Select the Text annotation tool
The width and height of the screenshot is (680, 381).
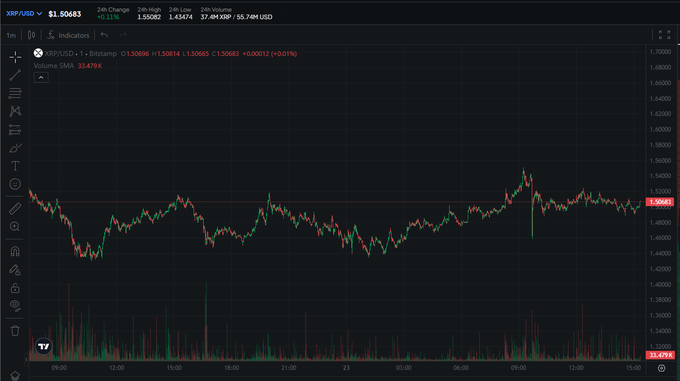[15, 166]
